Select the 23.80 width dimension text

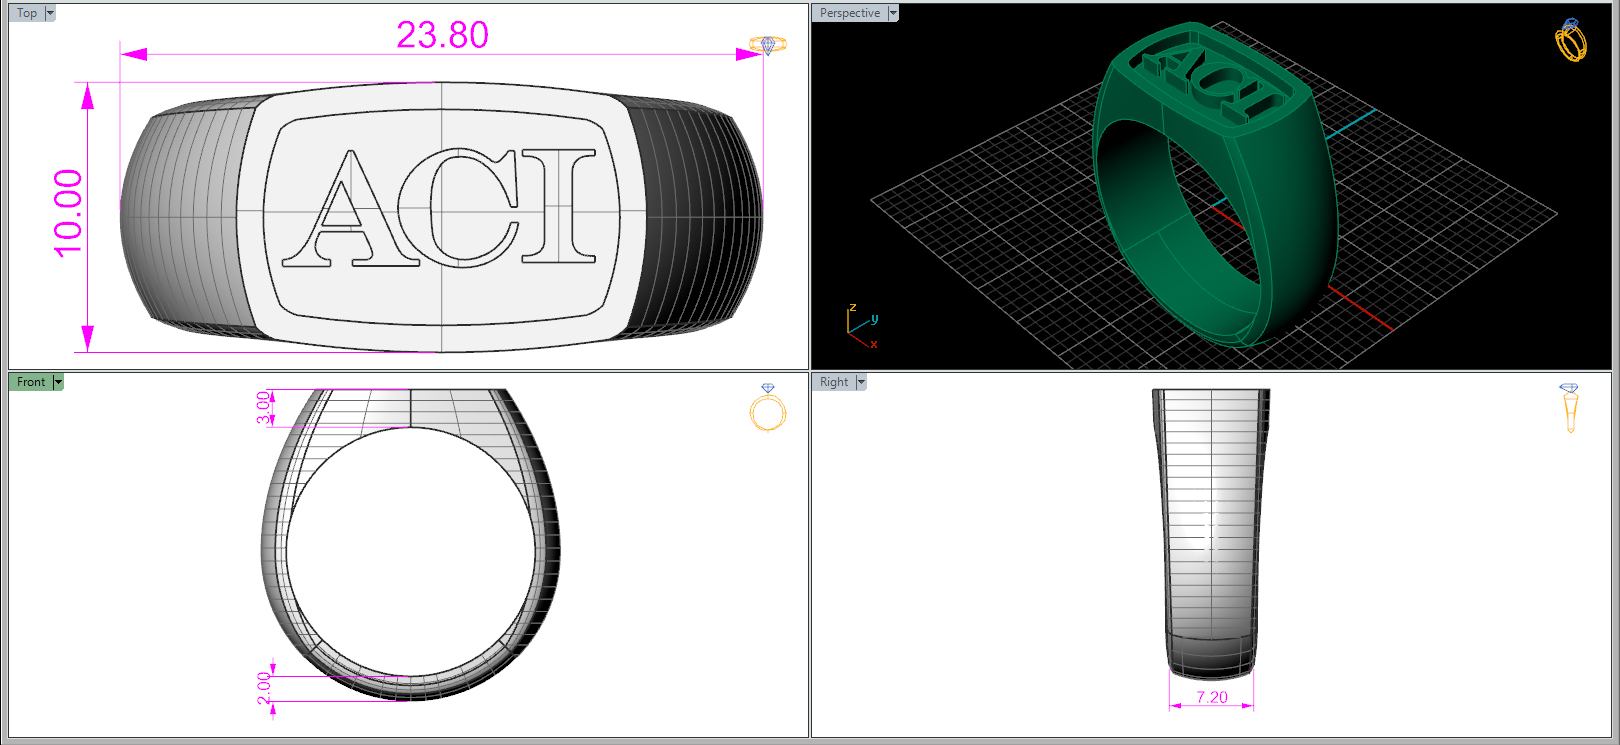tap(442, 35)
